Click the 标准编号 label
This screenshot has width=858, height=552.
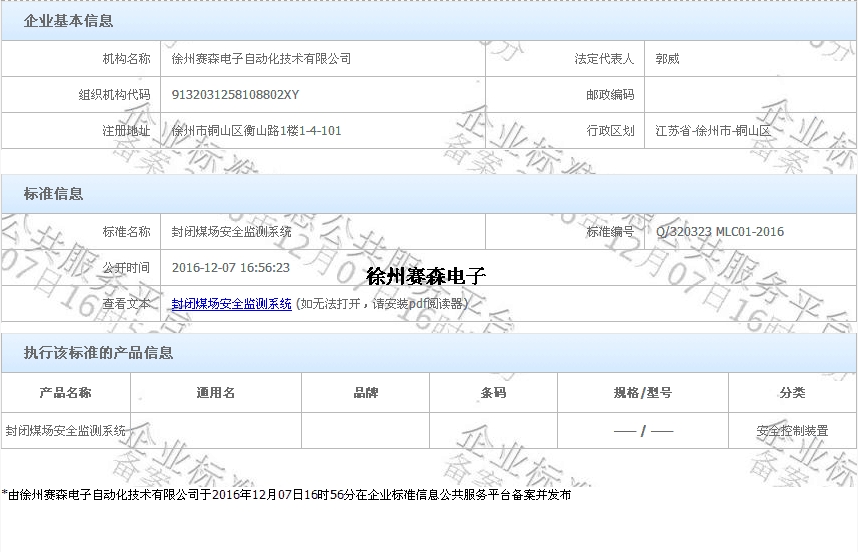pos(610,231)
